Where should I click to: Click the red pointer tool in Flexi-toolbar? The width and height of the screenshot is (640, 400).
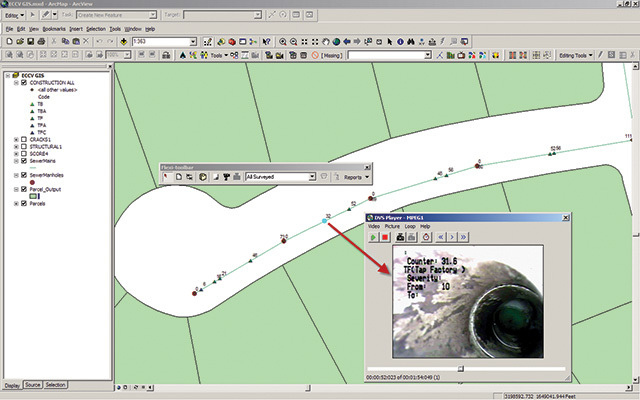tap(167, 176)
